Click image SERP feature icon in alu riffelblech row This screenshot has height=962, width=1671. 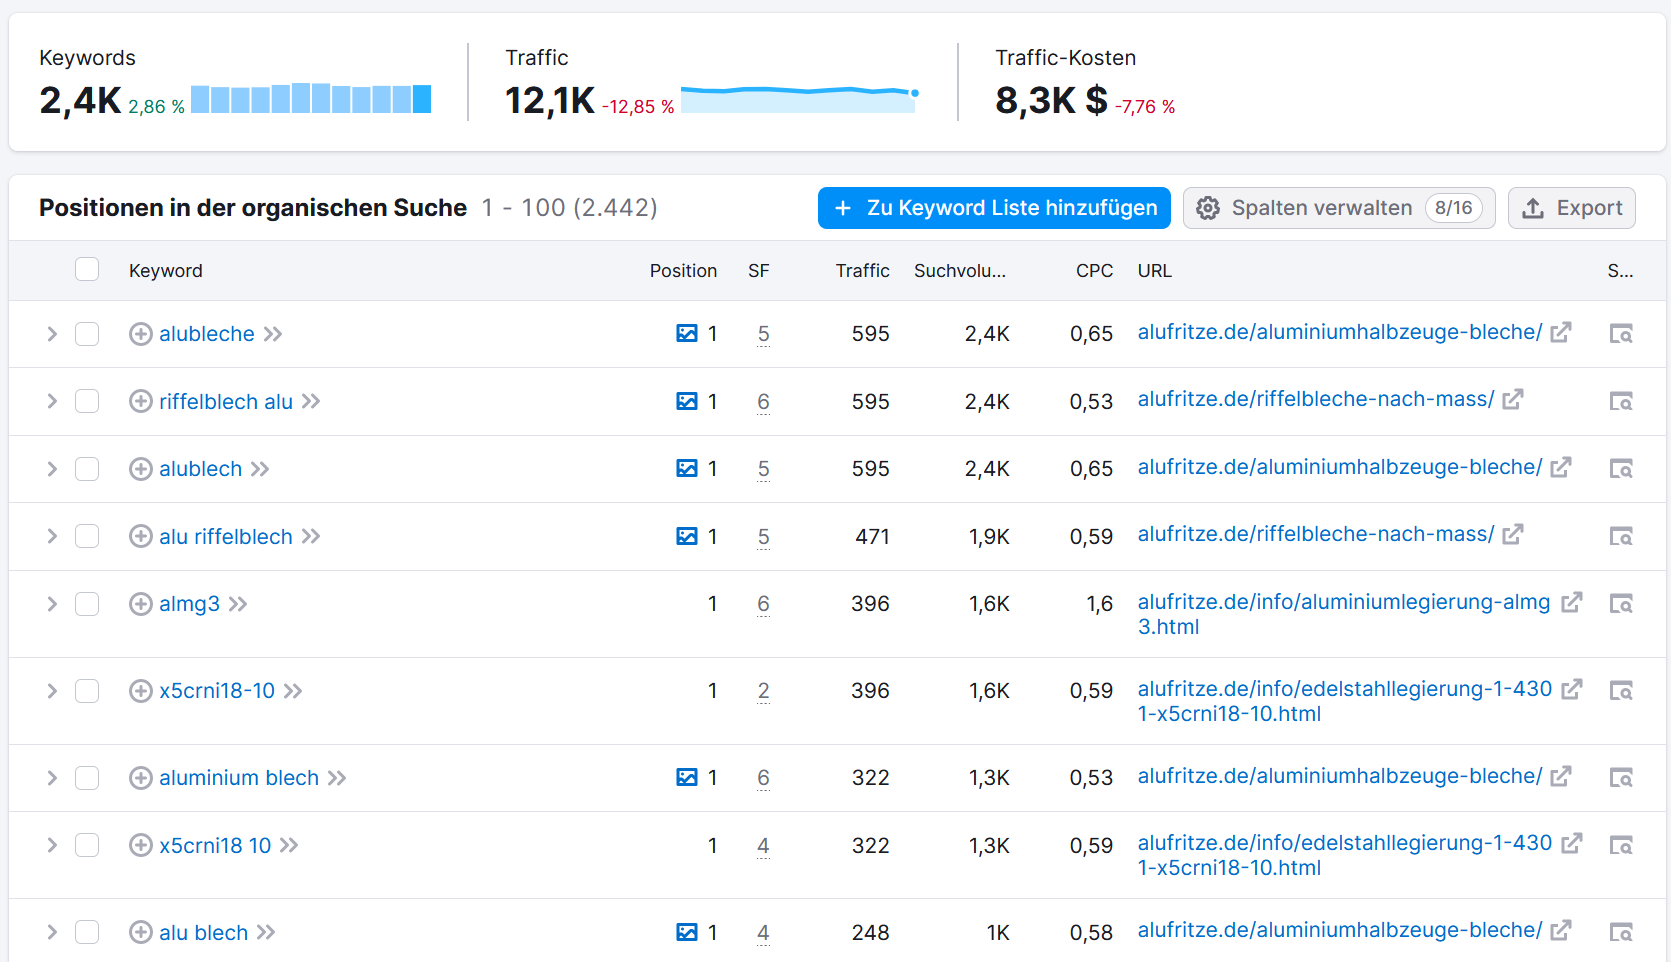point(687,537)
